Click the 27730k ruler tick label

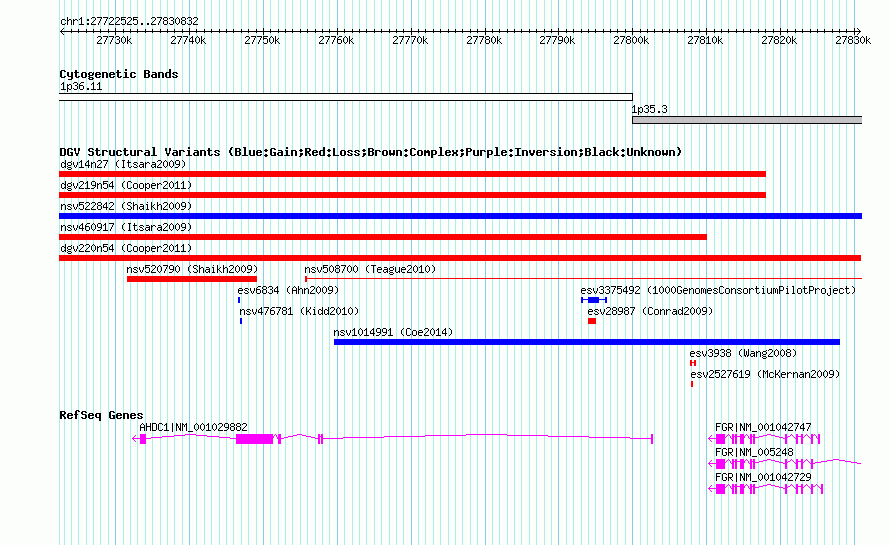pyautogui.click(x=114, y=40)
